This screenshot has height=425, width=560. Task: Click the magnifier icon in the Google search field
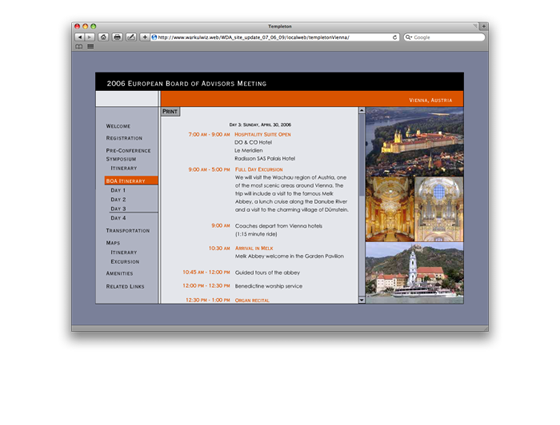[x=408, y=37]
